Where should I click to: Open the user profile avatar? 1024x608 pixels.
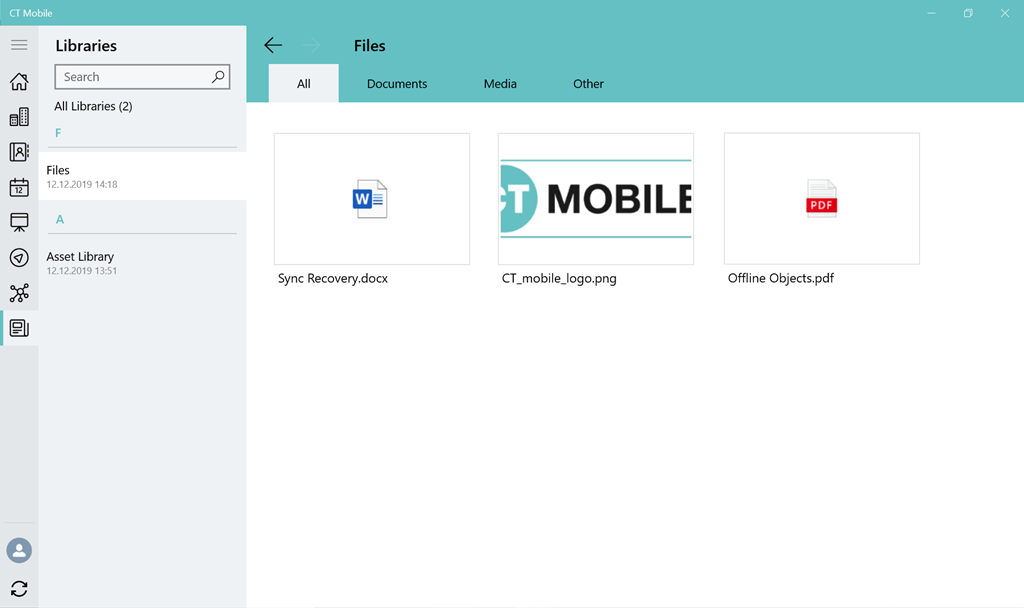click(19, 550)
